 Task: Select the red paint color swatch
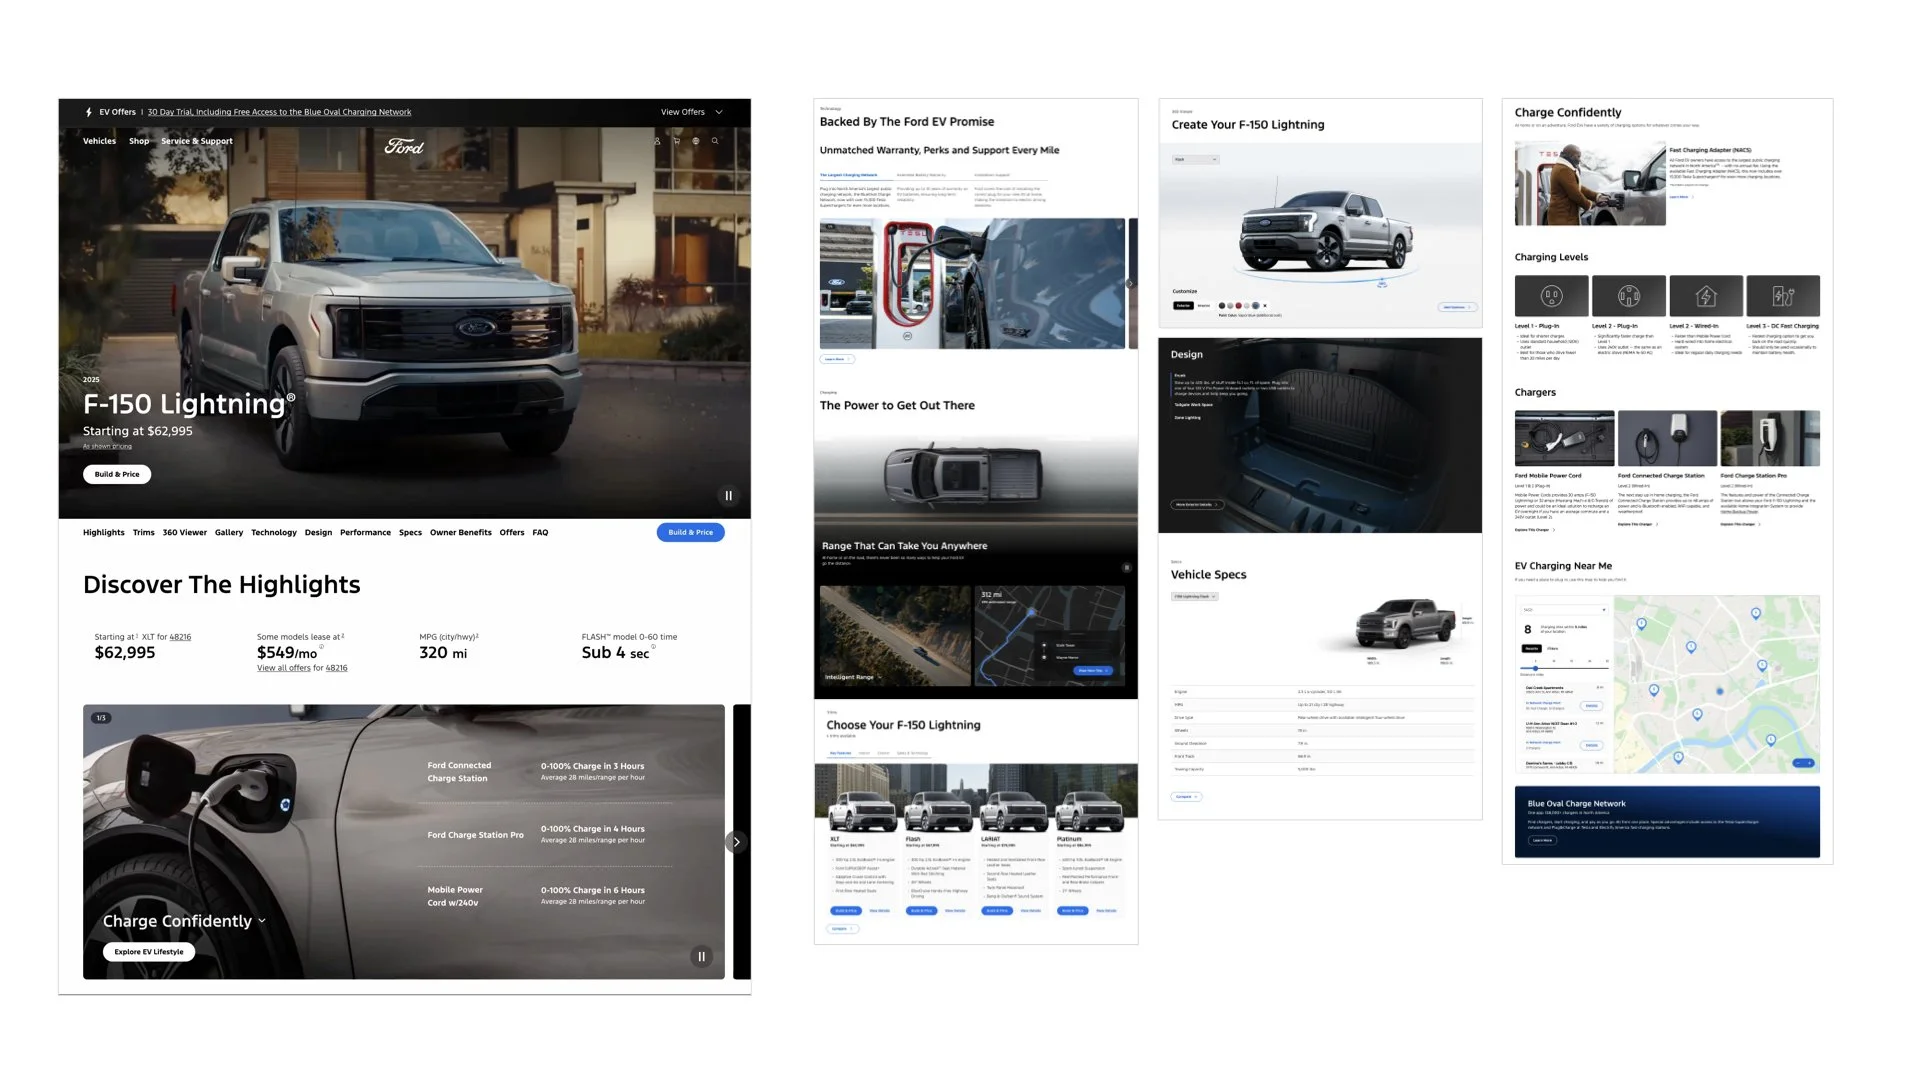(1238, 306)
